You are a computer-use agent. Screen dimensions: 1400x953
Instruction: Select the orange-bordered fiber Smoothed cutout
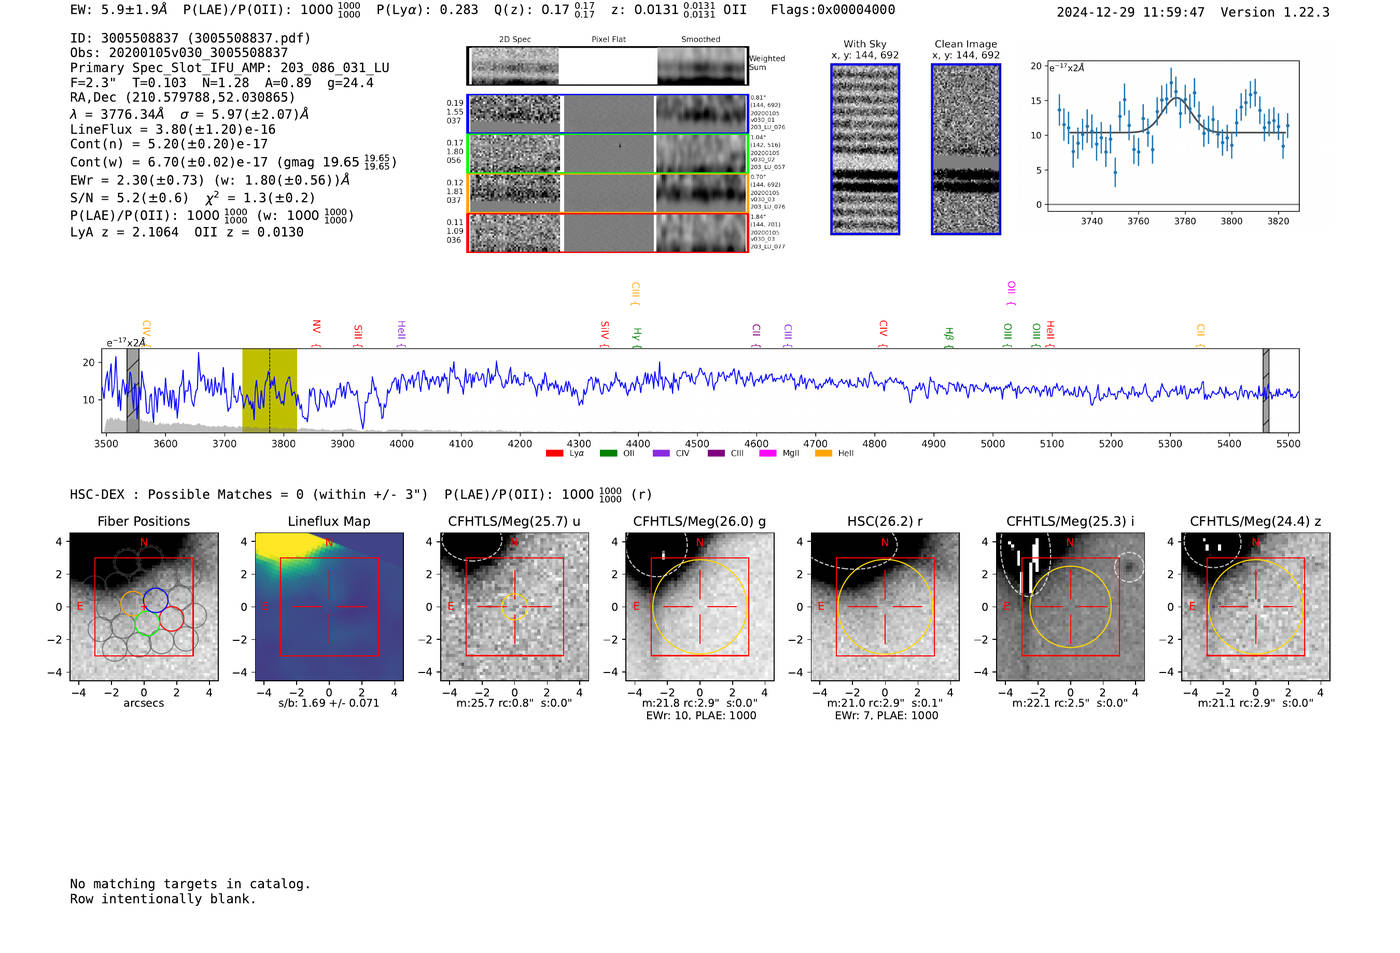point(702,193)
